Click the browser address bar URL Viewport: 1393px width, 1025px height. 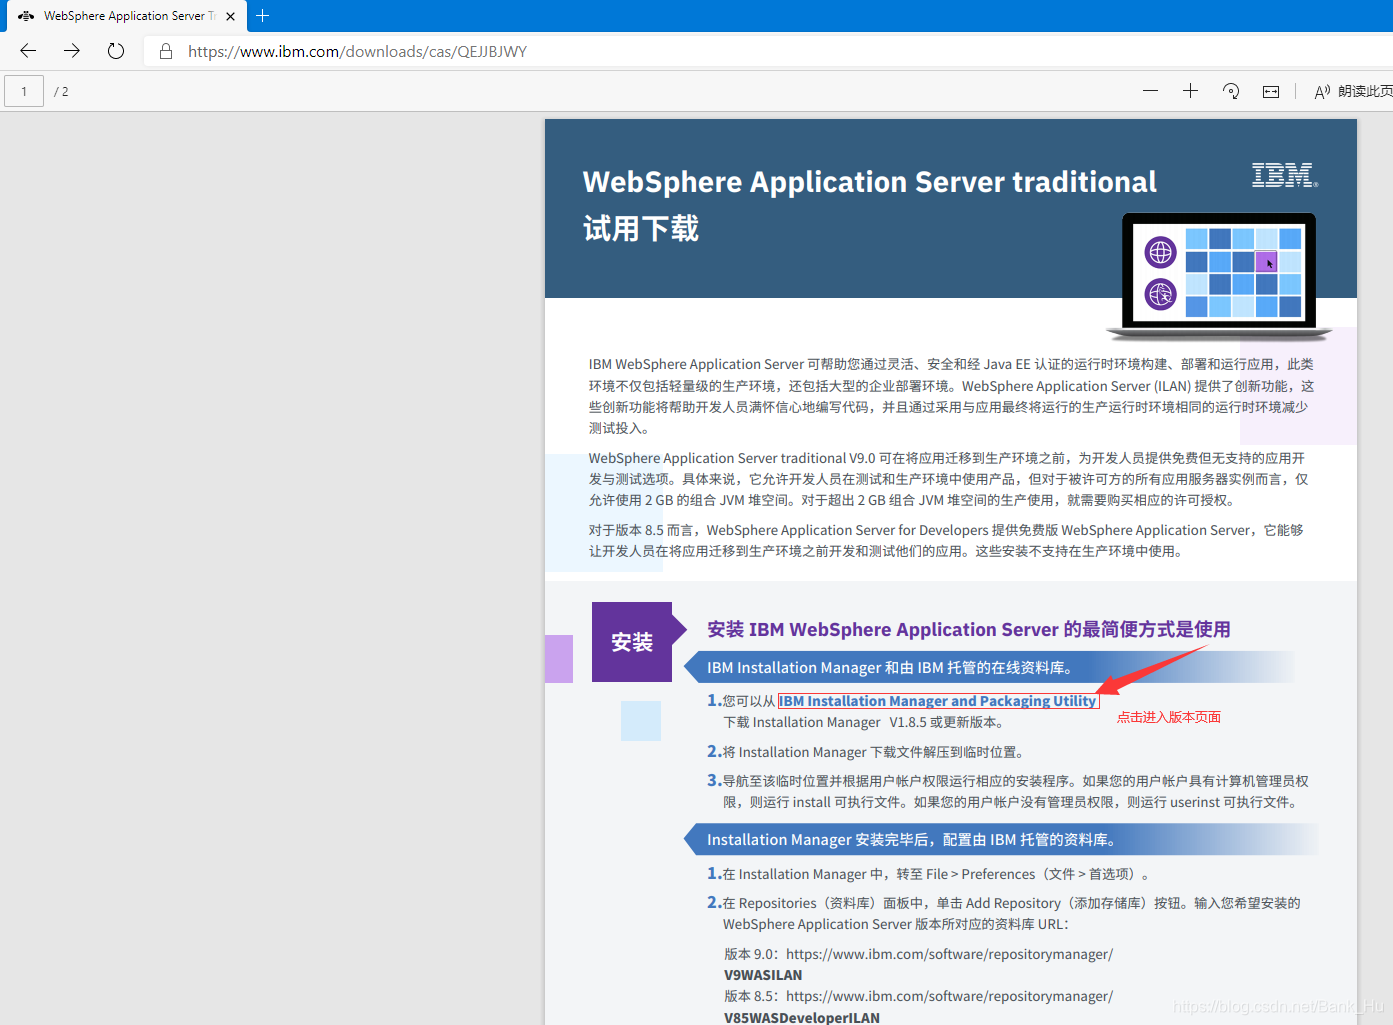tap(357, 51)
